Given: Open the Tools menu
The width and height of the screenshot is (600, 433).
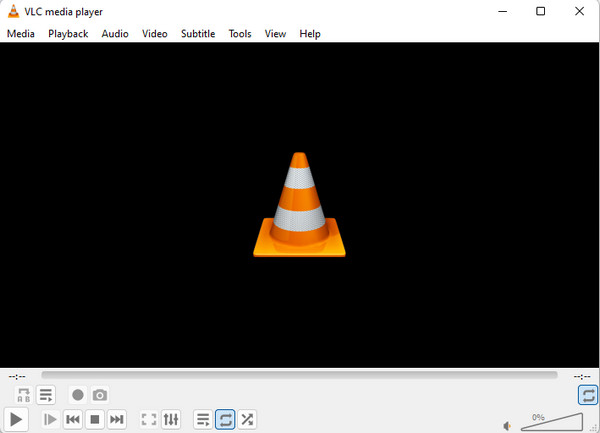Looking at the screenshot, I should [x=240, y=34].
